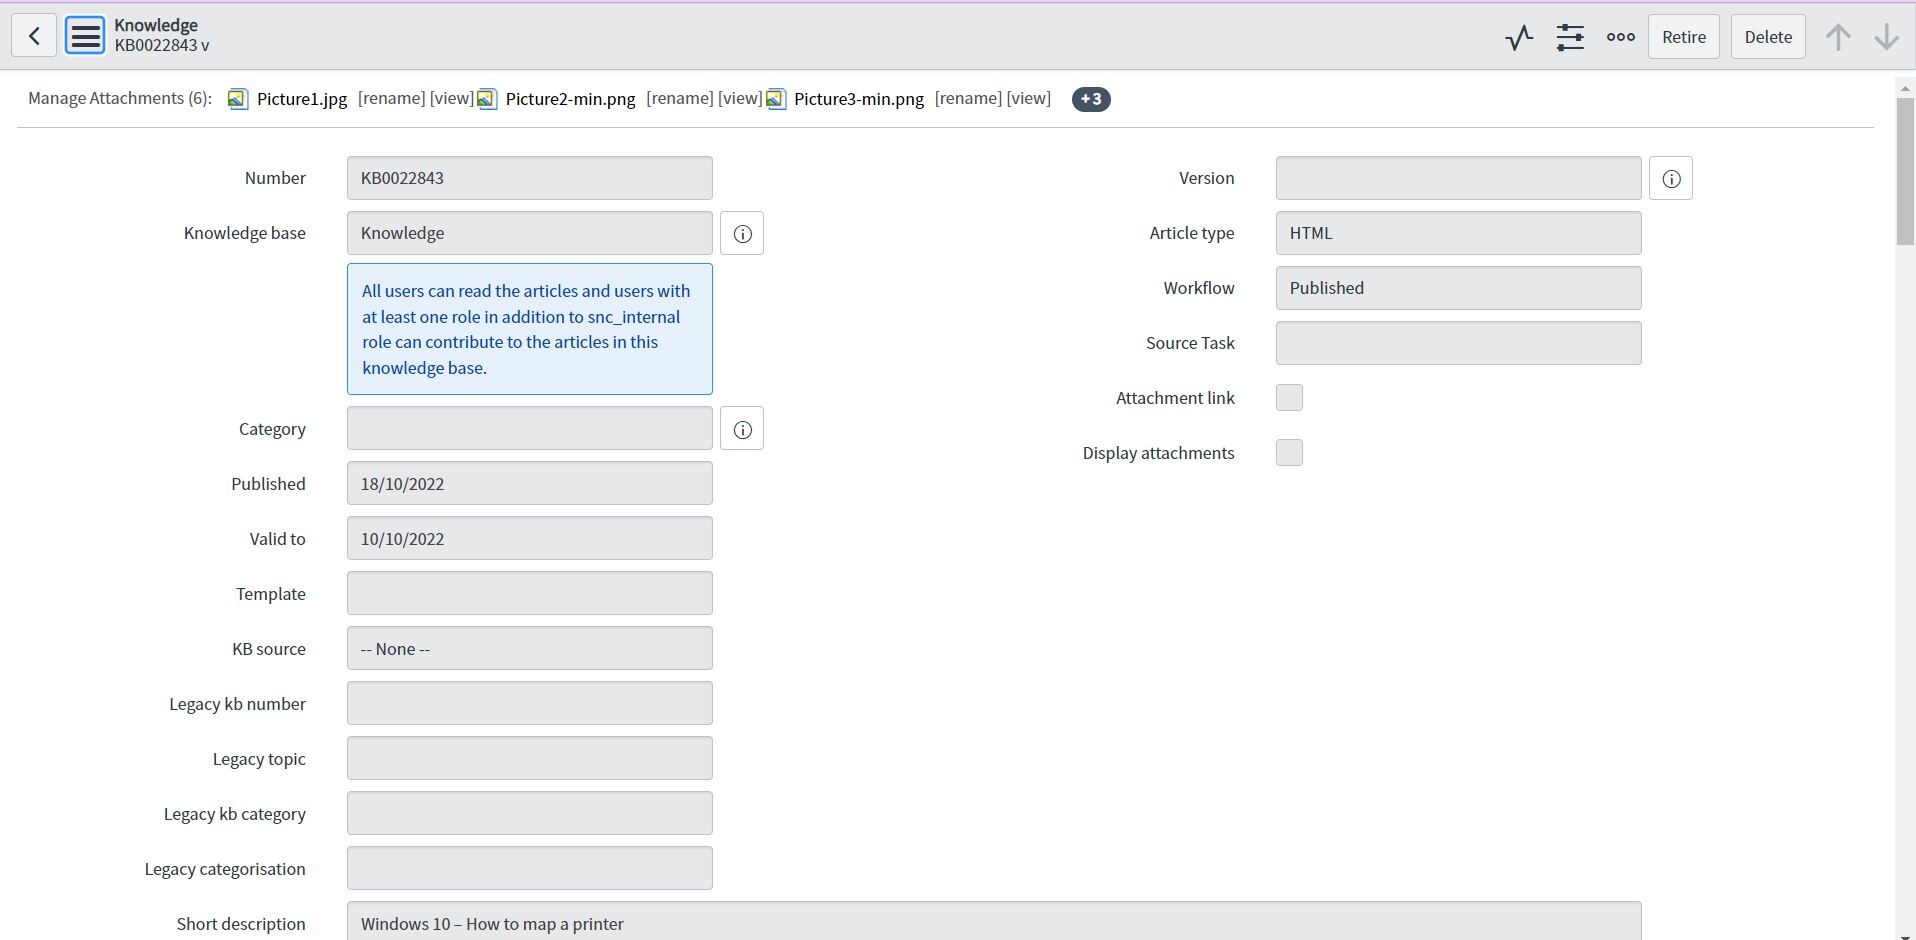
Task: Go to previous record with up arrow
Action: 1837,37
